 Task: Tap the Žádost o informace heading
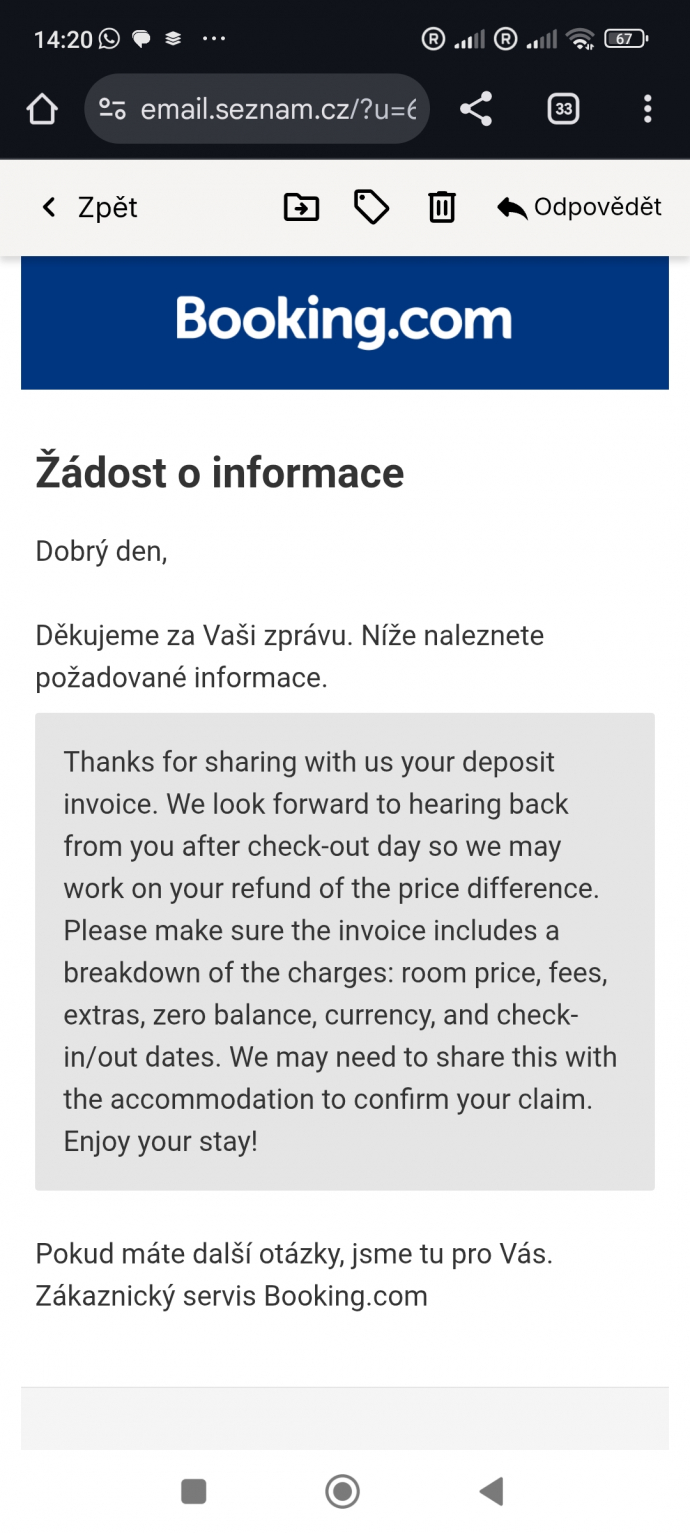click(x=220, y=472)
